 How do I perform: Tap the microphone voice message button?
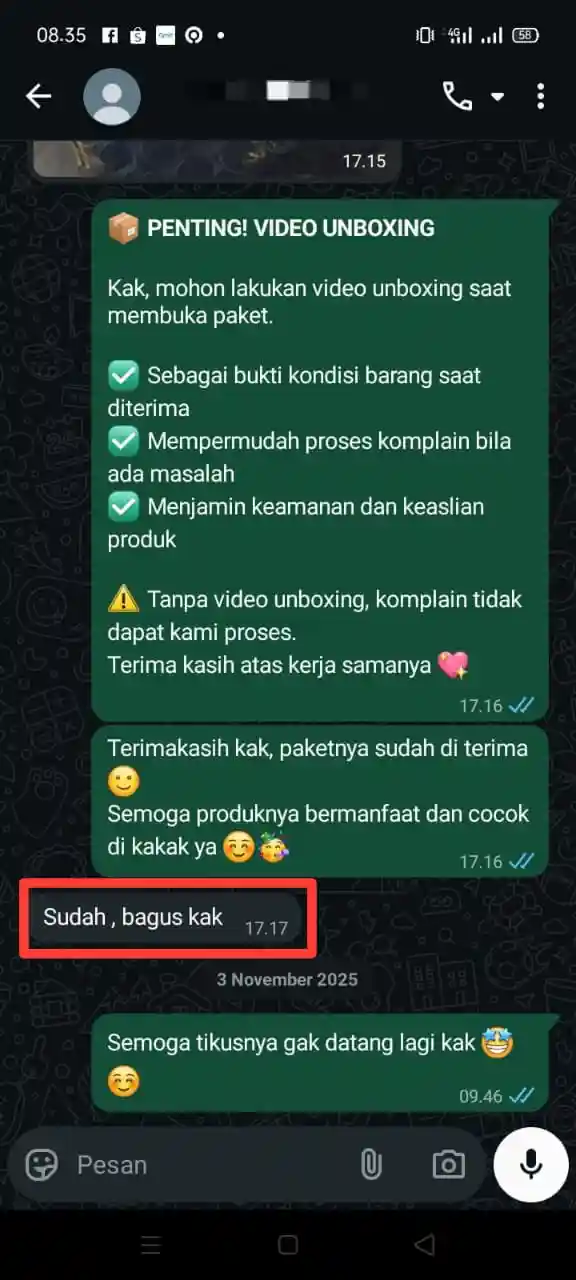531,1164
